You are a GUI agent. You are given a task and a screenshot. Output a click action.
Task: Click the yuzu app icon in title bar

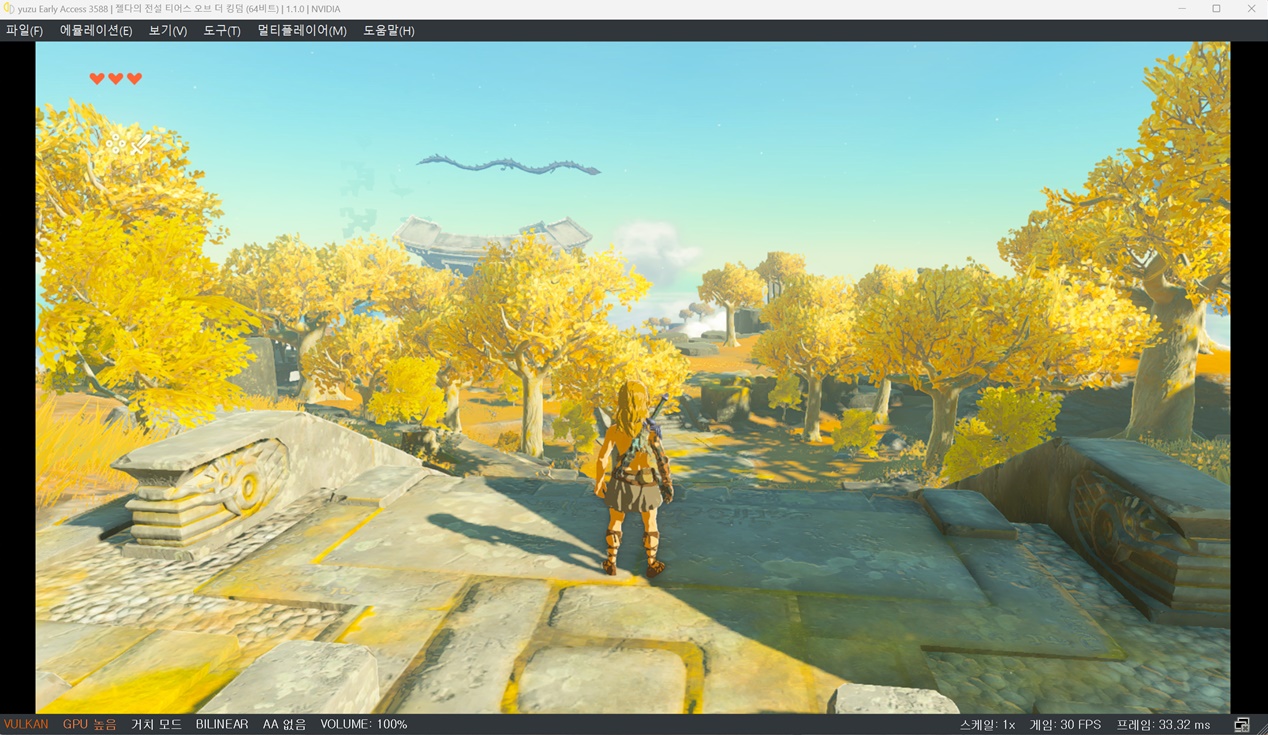pos(8,9)
